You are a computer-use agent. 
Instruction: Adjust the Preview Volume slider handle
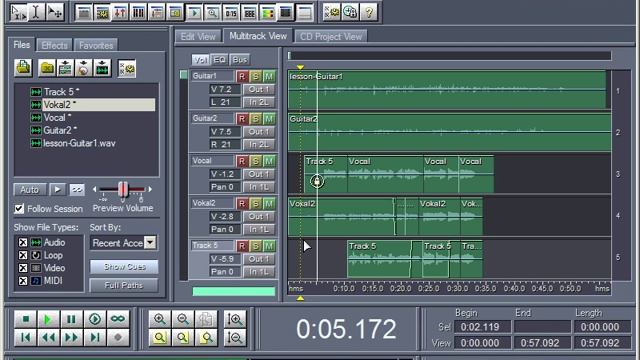[123, 189]
